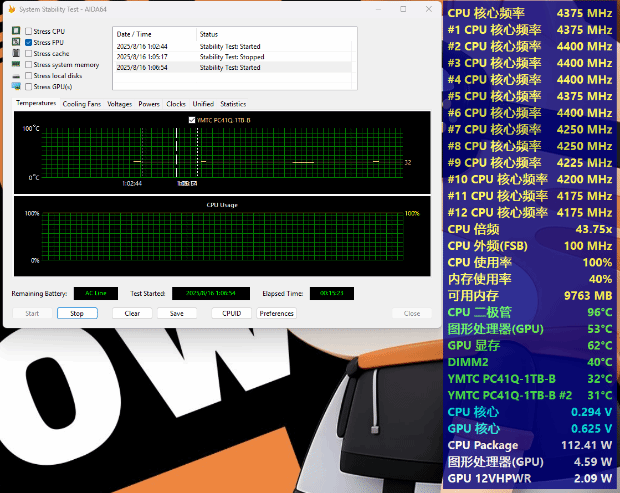This screenshot has width=620, height=493.
Task: Select the Stability Test Stopped log entry
Action: tap(230, 57)
